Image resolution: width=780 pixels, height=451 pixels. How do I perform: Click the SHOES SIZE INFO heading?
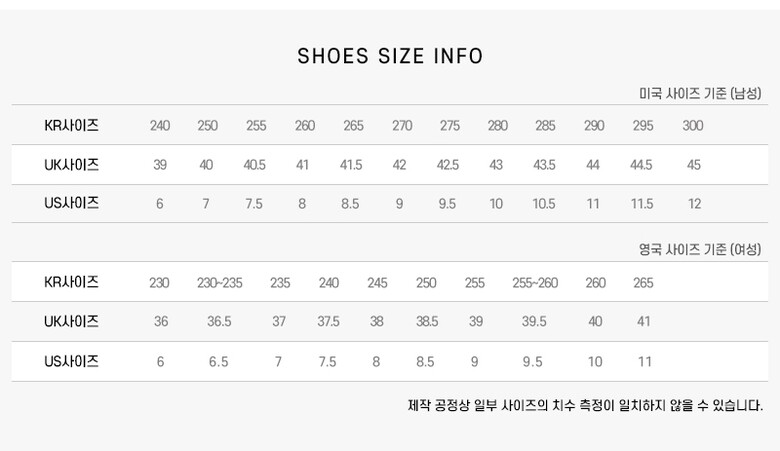pyautogui.click(x=390, y=56)
